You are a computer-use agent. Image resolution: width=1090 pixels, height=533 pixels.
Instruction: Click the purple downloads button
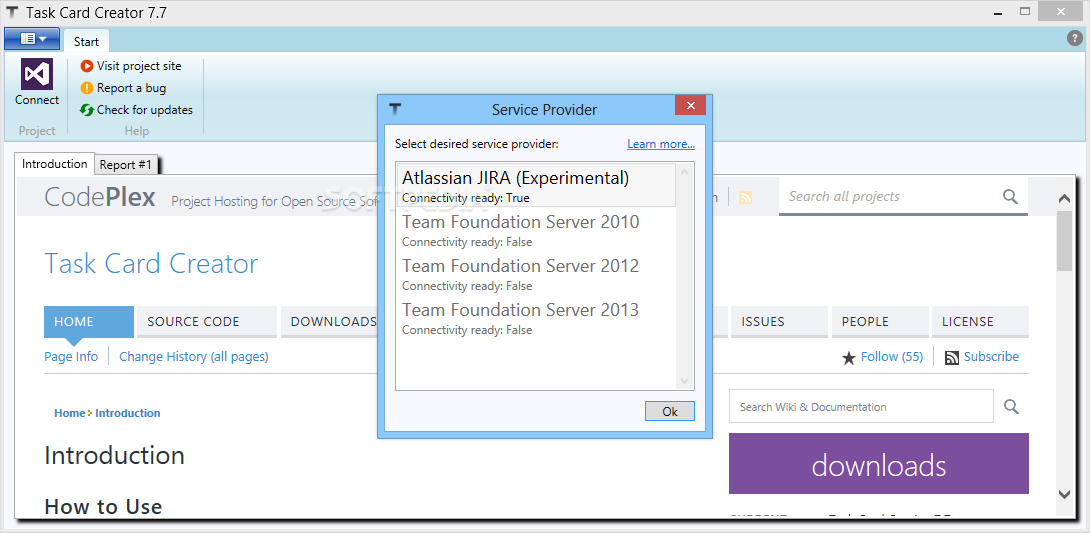tap(879, 464)
